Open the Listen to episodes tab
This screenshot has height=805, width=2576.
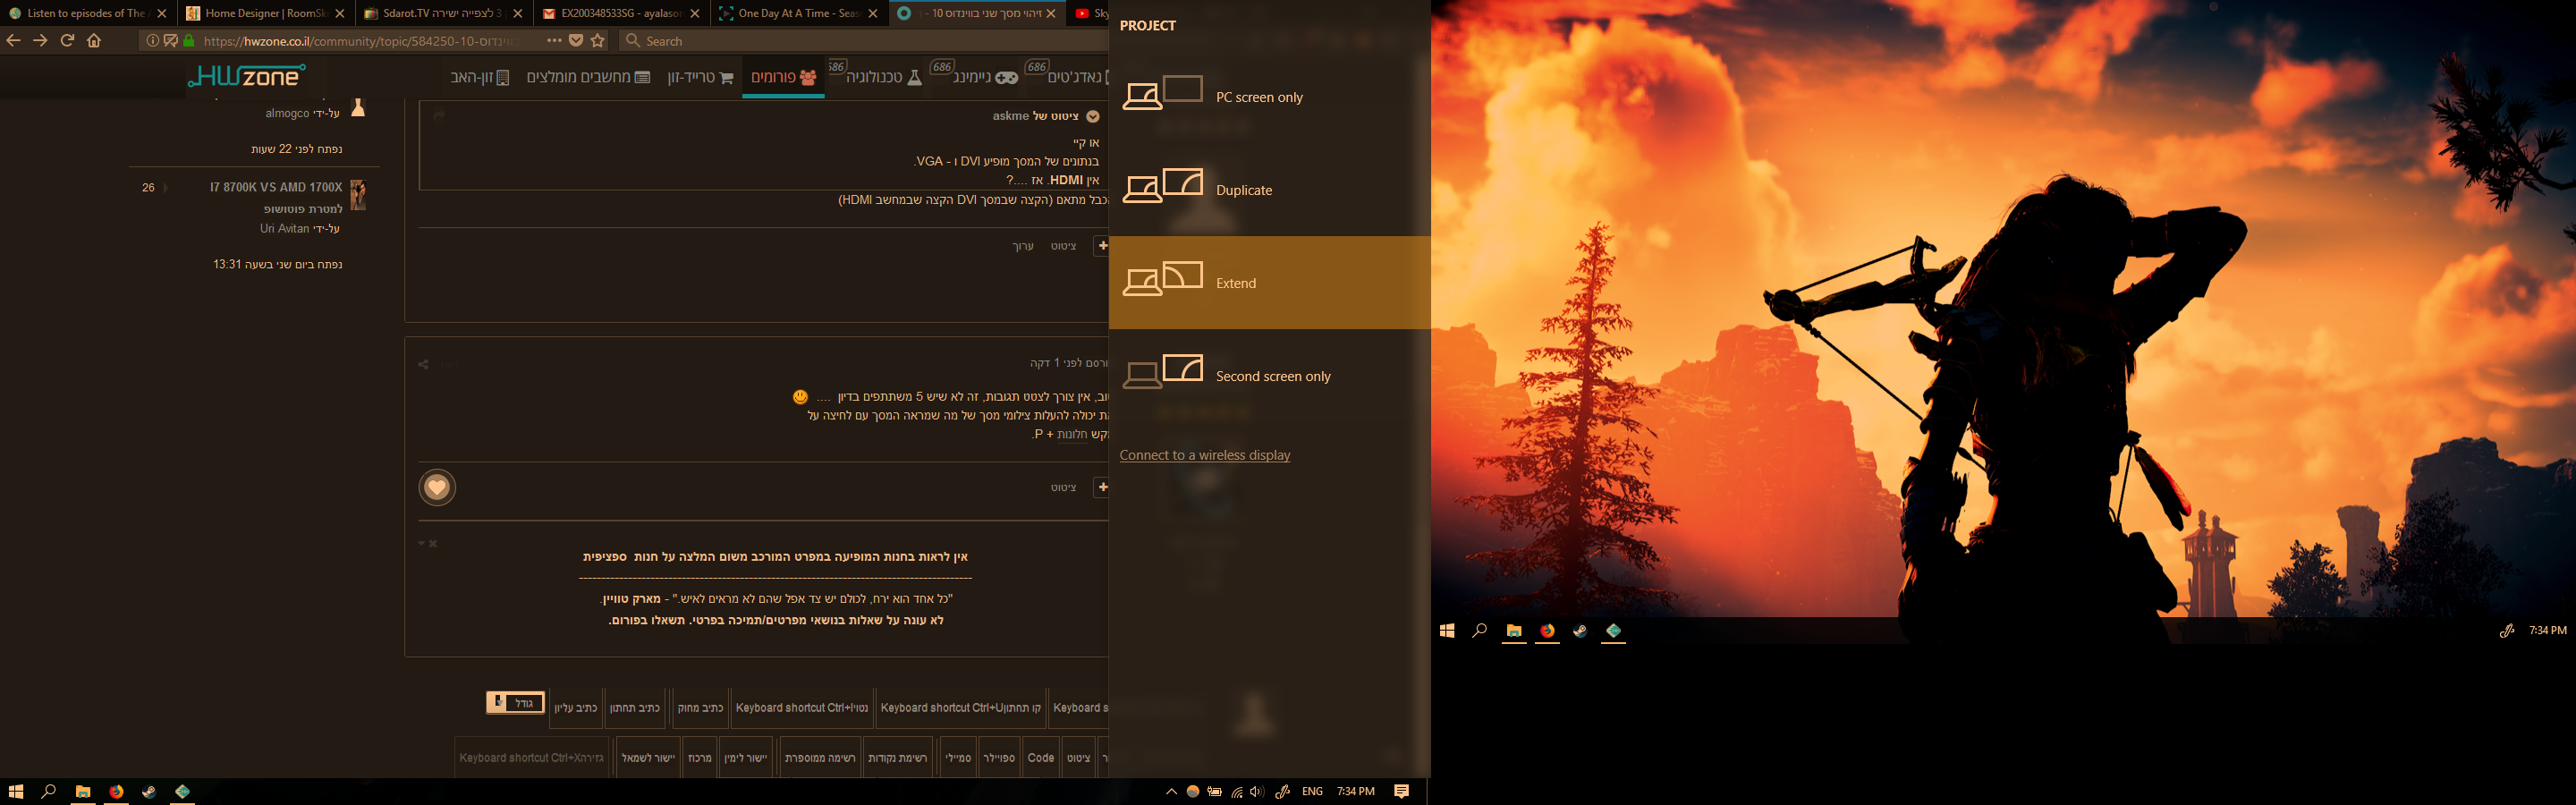tap(88, 13)
